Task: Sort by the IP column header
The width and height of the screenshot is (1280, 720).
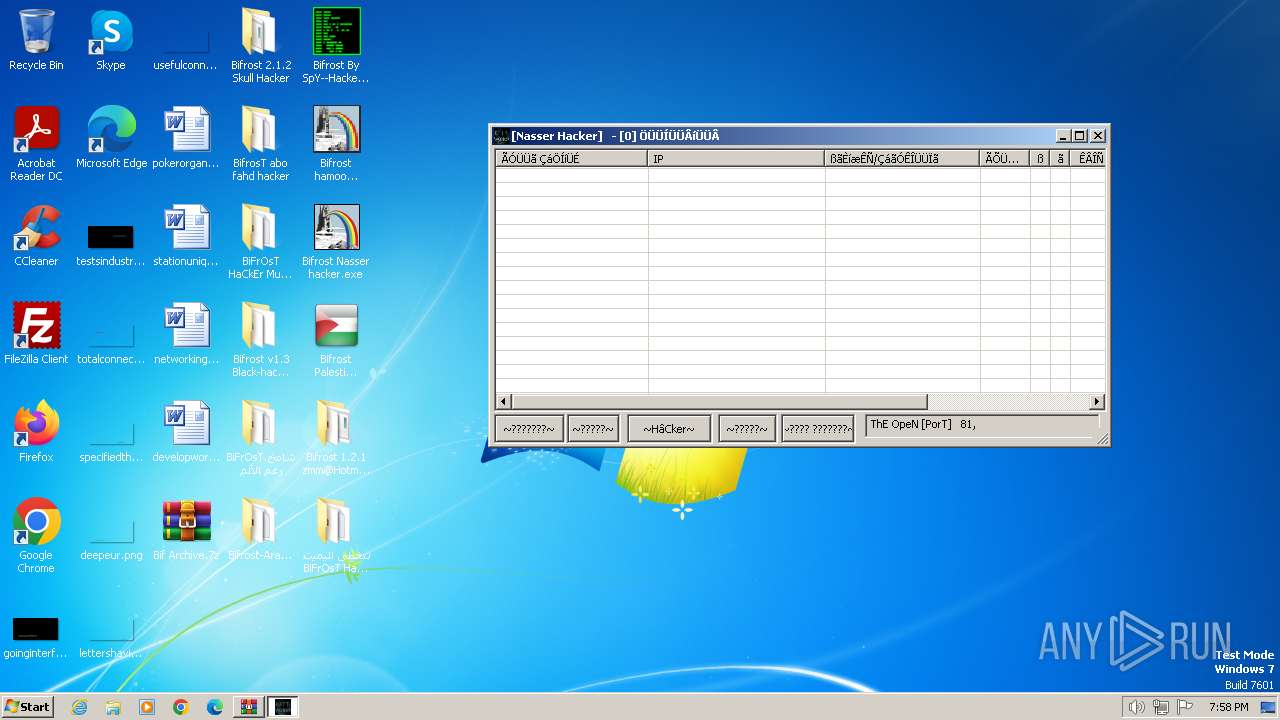Action: pyautogui.click(x=736, y=159)
